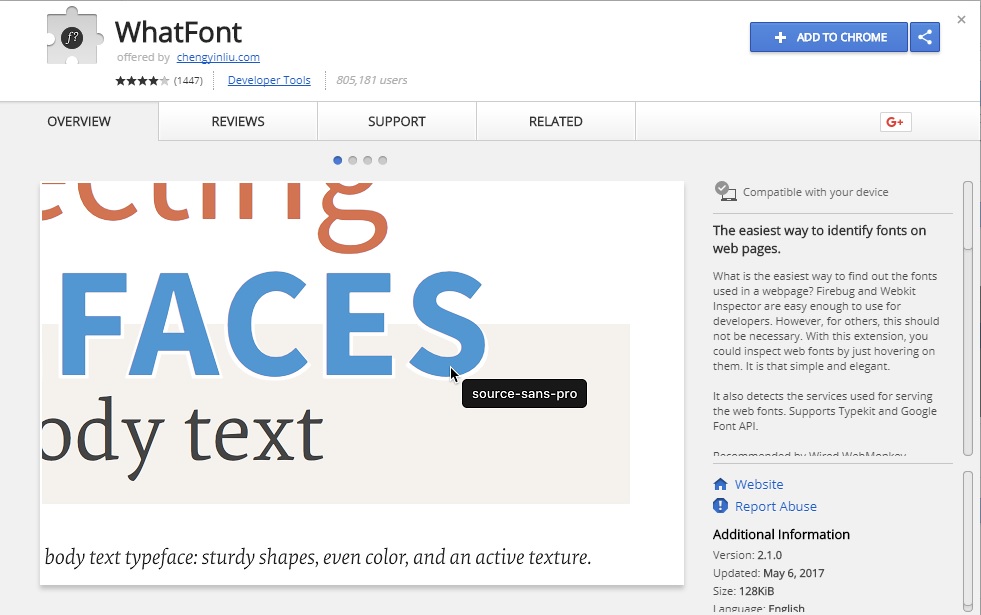Switch to the Reviews tab
This screenshot has width=981, height=615.
click(238, 121)
